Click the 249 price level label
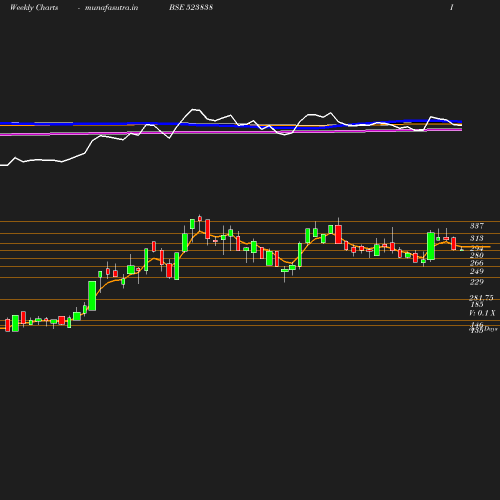The image size is (500, 500). point(477,271)
